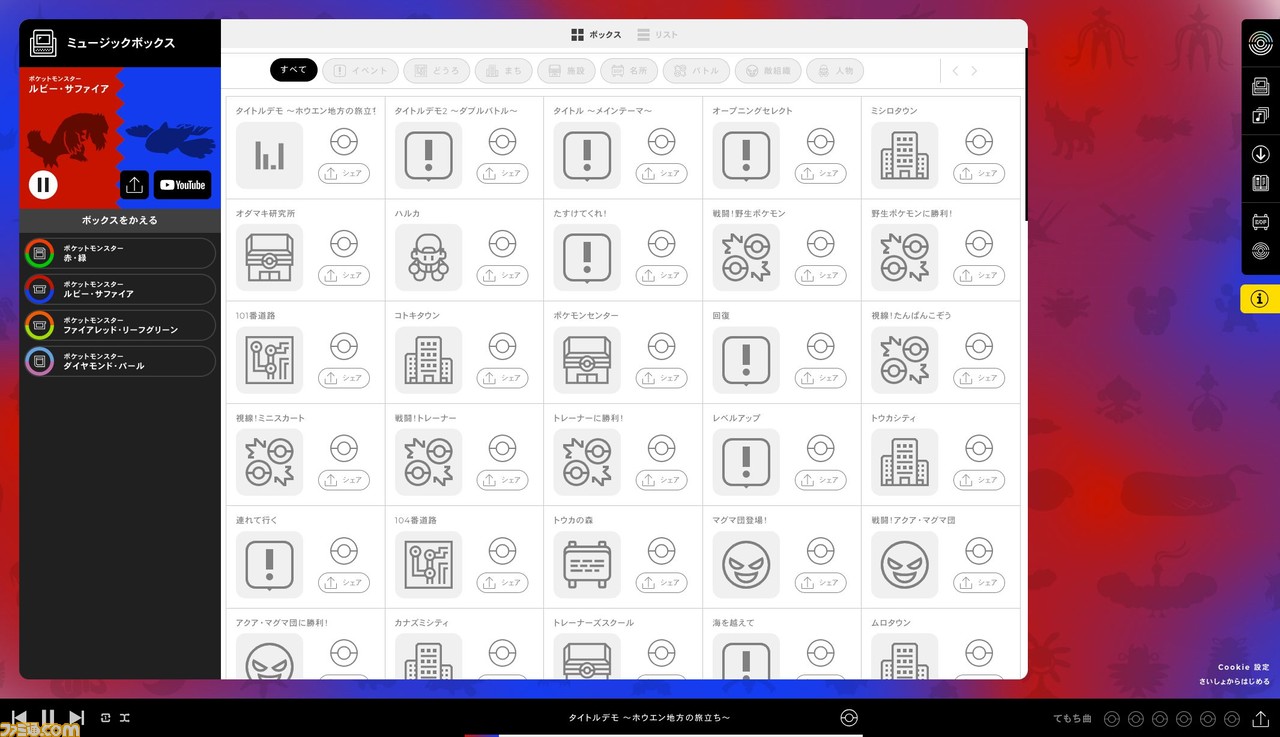This screenshot has height=737, width=1280.
Task: Share the 戦闘！トレーナー track
Action: point(502,480)
